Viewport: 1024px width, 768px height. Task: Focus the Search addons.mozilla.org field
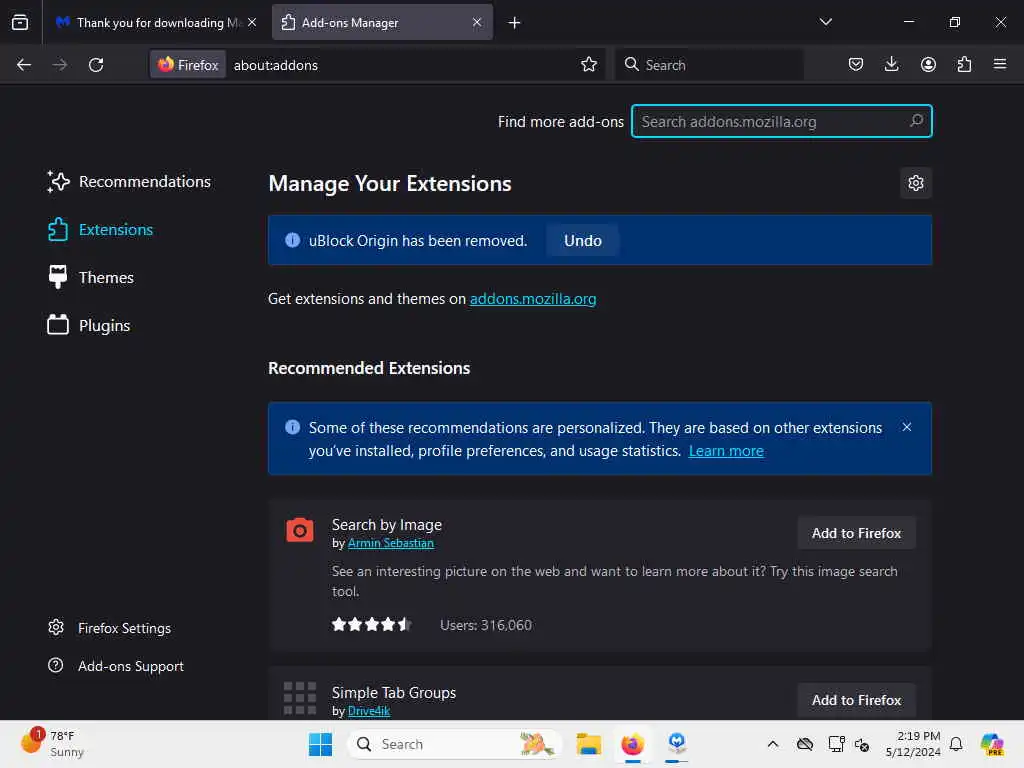click(782, 121)
